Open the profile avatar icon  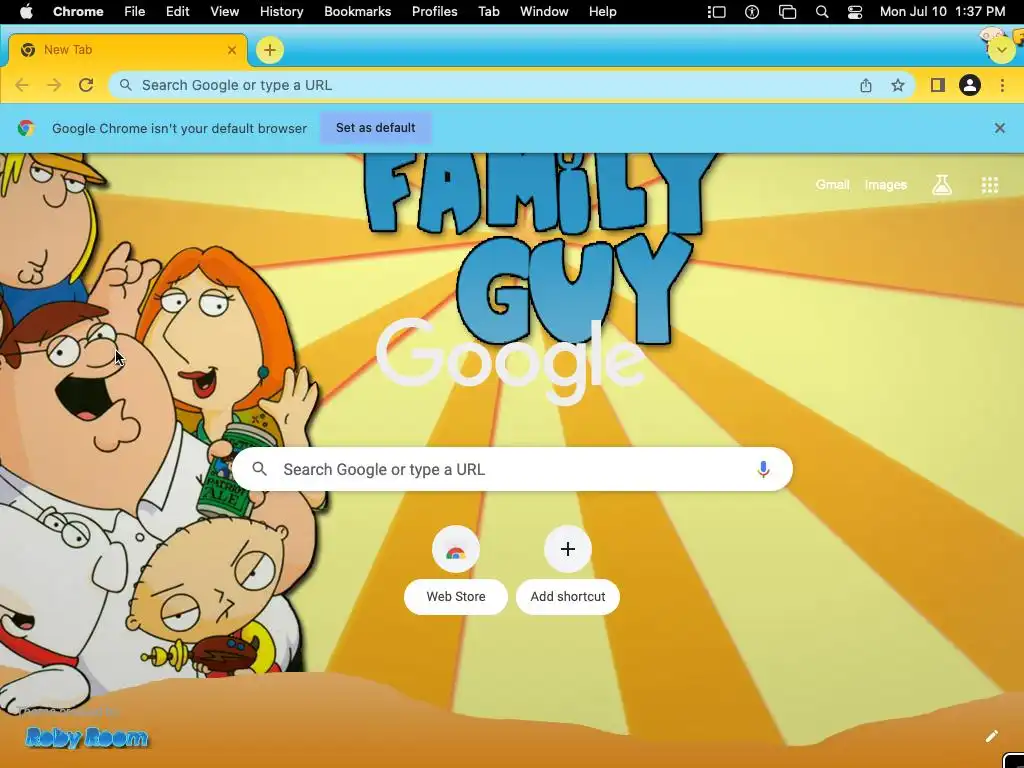click(x=970, y=85)
